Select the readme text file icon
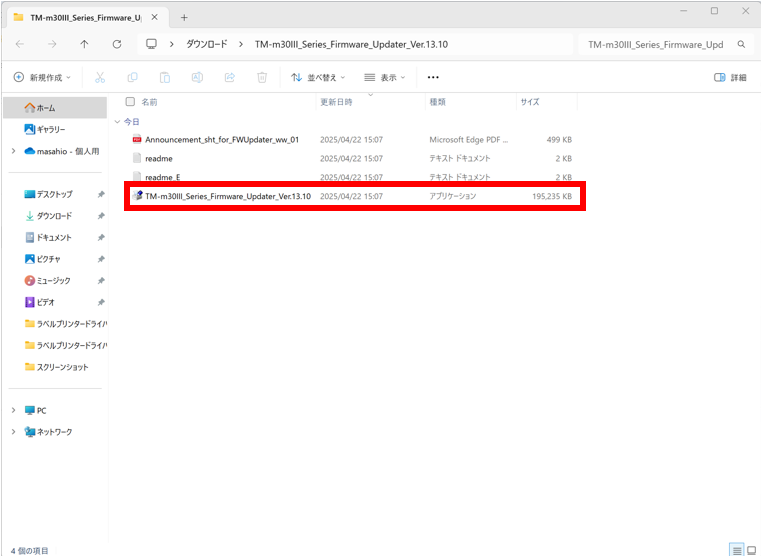 click(x=137, y=158)
